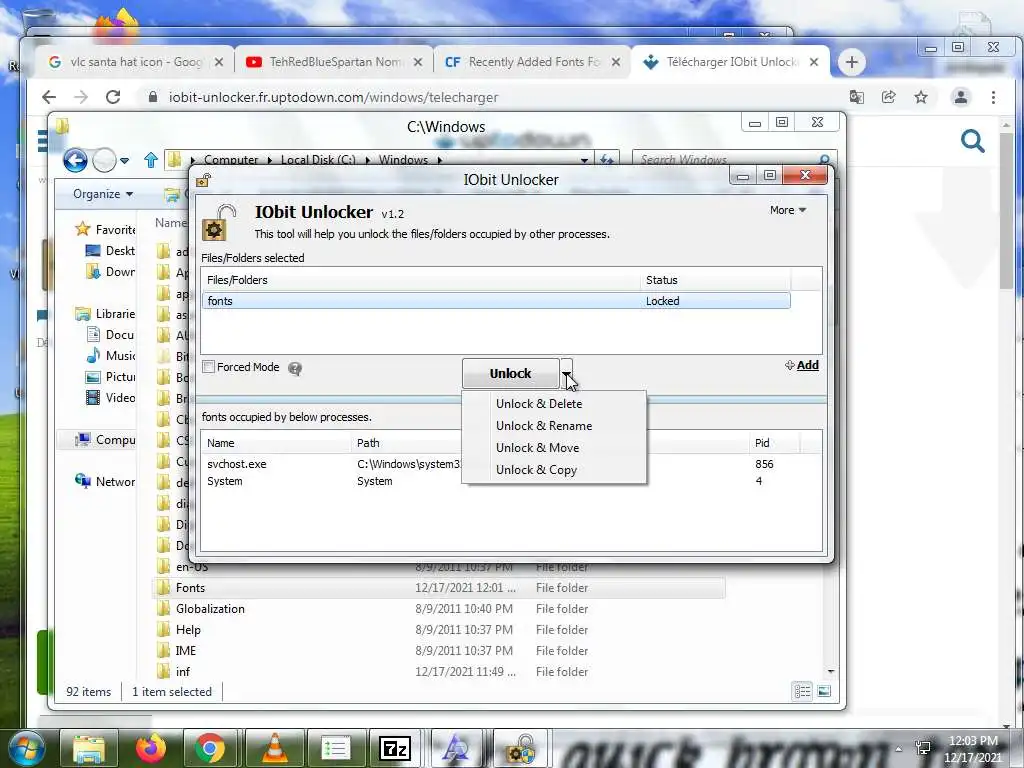Image resolution: width=1024 pixels, height=768 pixels.
Task: Click the Explorer address bar history dropdown
Action: (x=584, y=160)
